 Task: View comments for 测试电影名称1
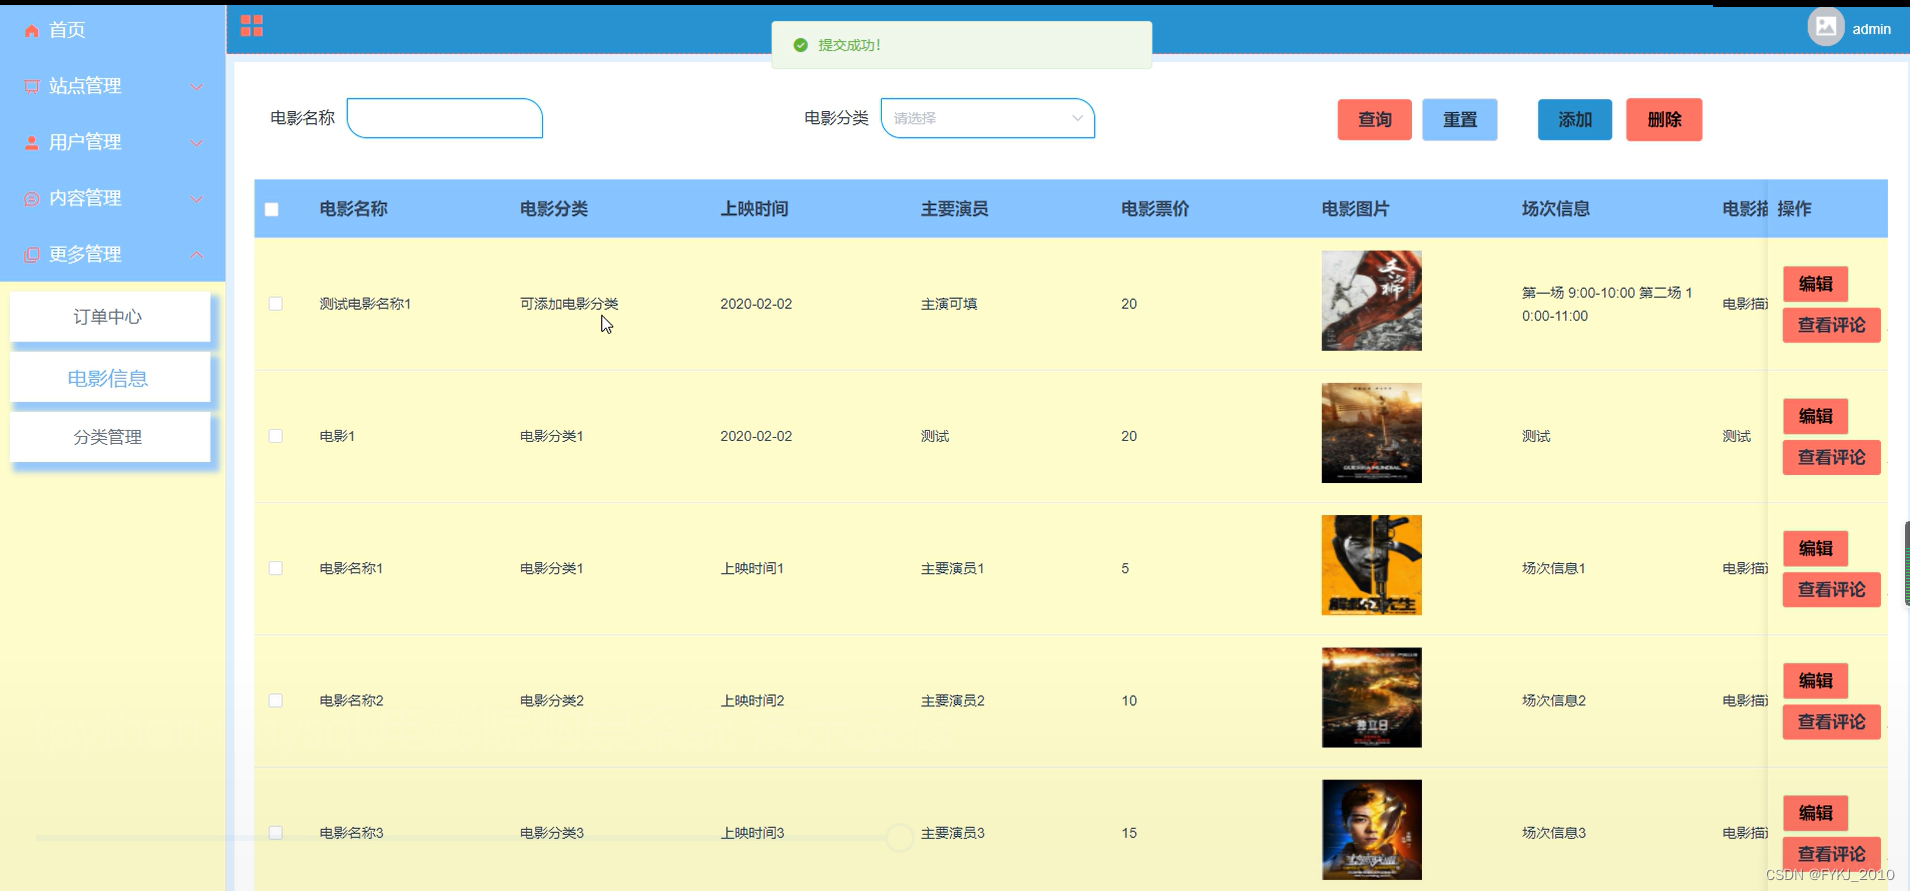(1832, 325)
